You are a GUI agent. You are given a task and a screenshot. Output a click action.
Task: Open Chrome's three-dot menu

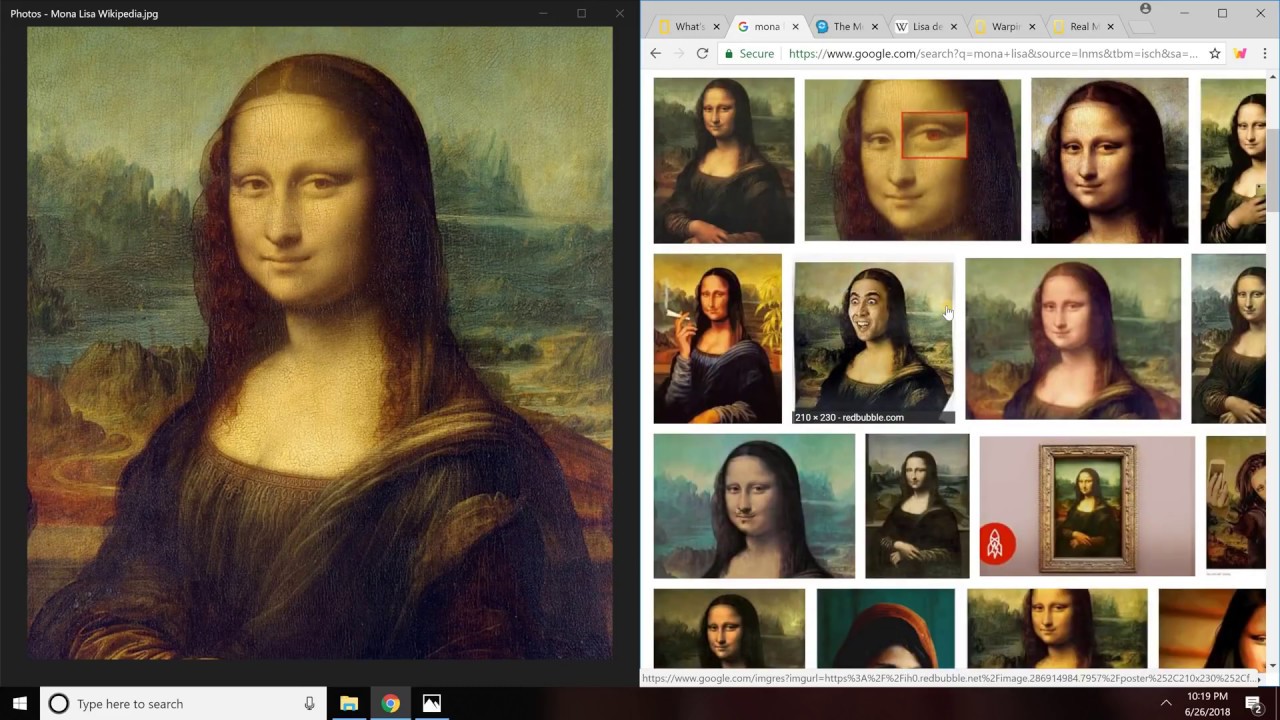1264,54
